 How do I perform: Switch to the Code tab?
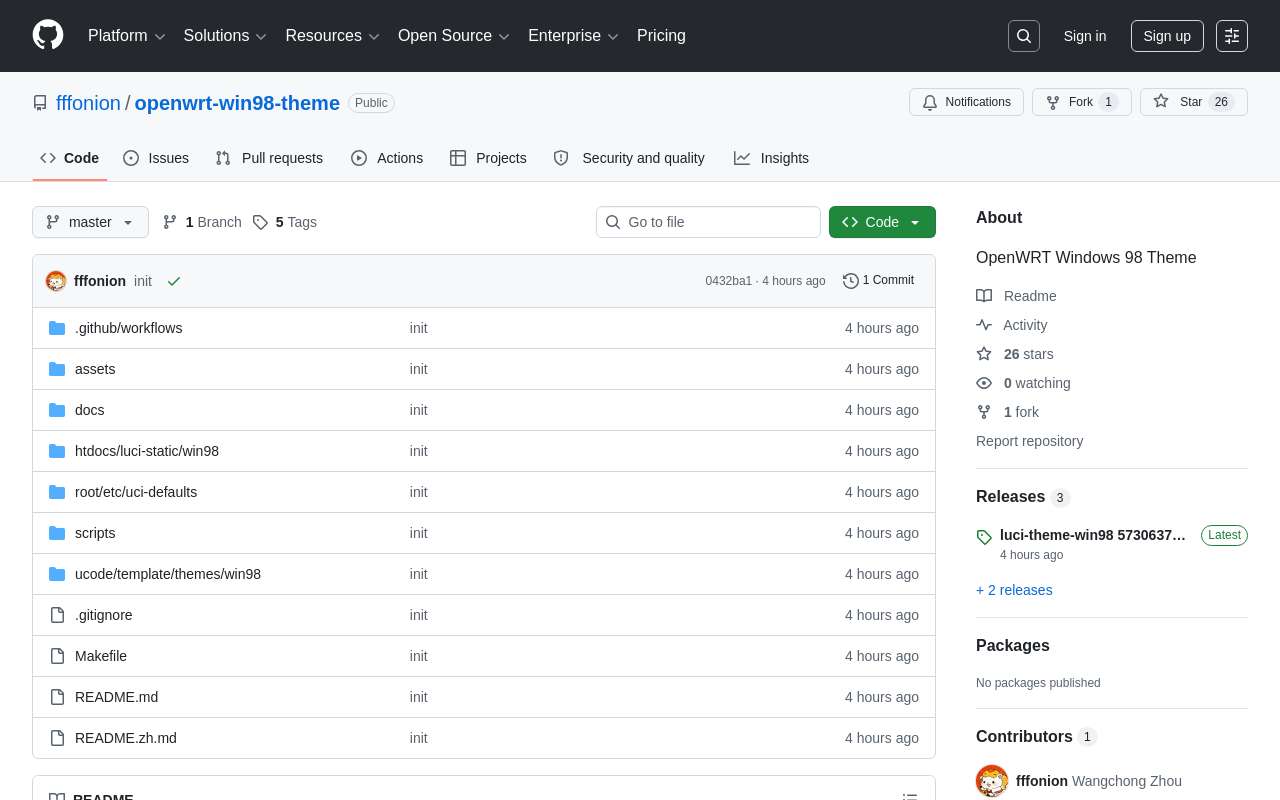coord(70,158)
